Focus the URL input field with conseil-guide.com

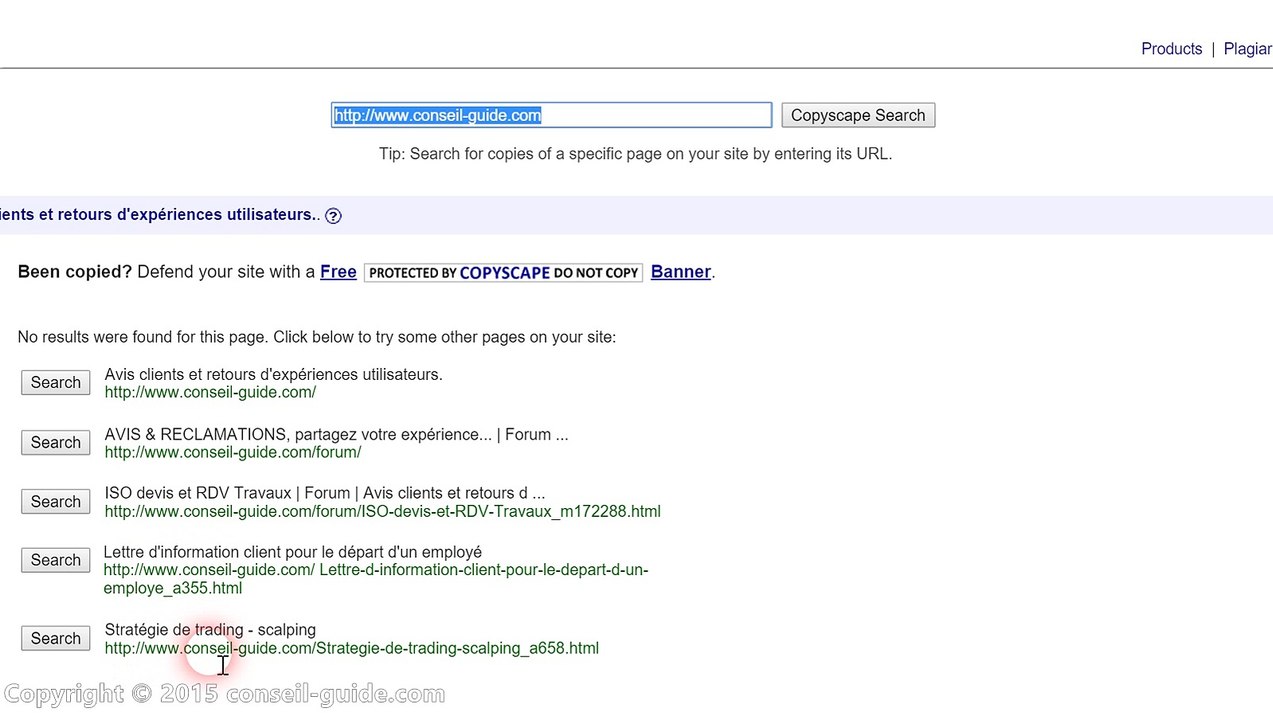551,115
